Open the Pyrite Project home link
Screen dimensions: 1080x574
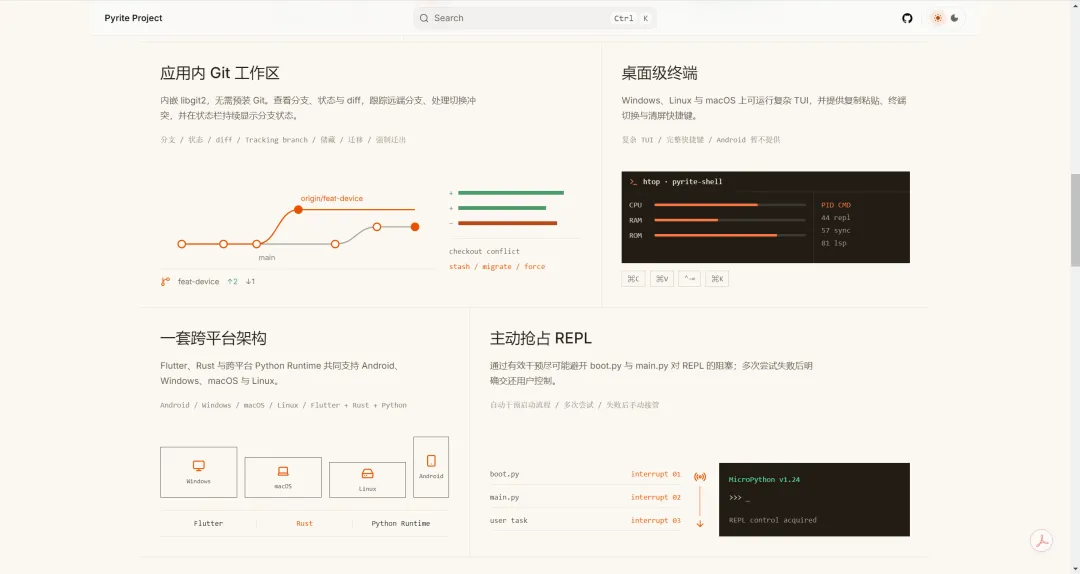(134, 18)
